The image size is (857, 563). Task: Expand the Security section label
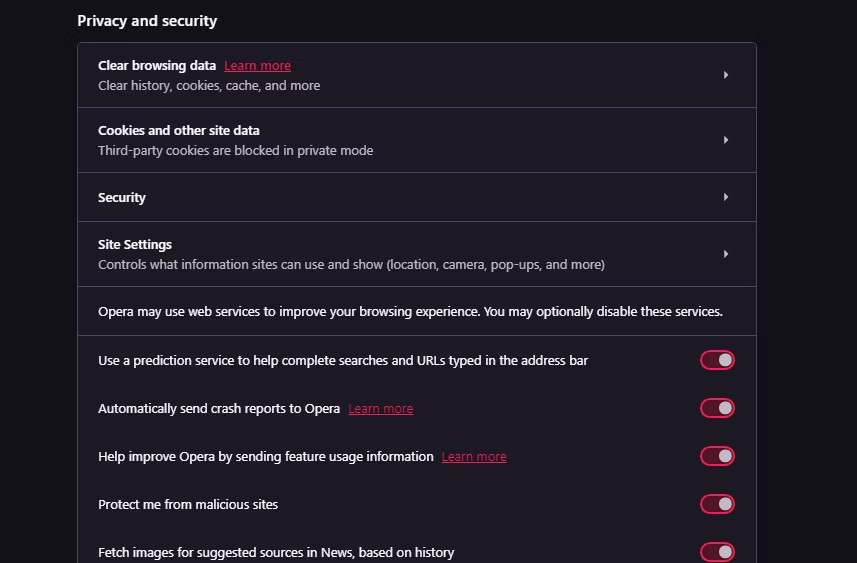(x=122, y=198)
